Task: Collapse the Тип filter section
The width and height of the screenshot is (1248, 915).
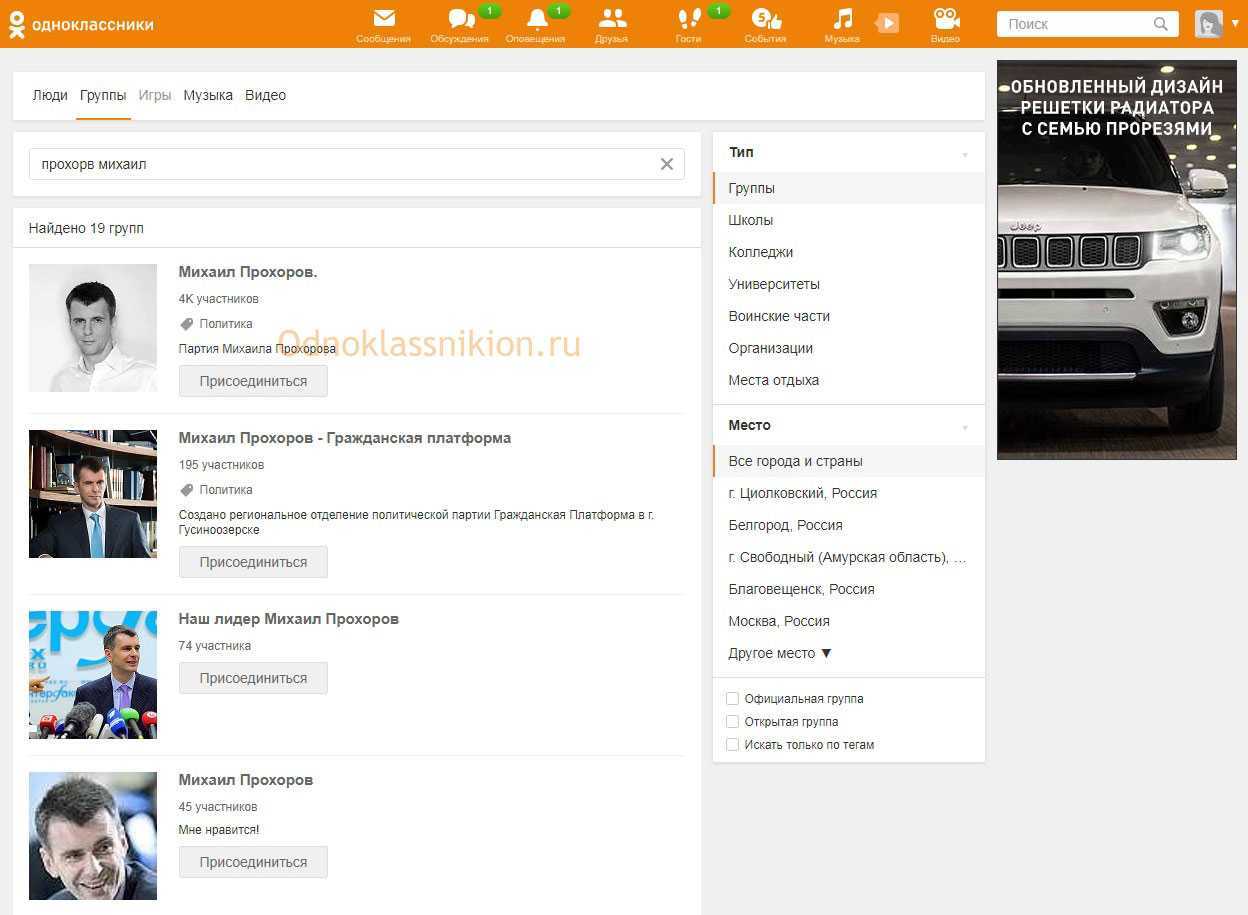Action: (965, 154)
